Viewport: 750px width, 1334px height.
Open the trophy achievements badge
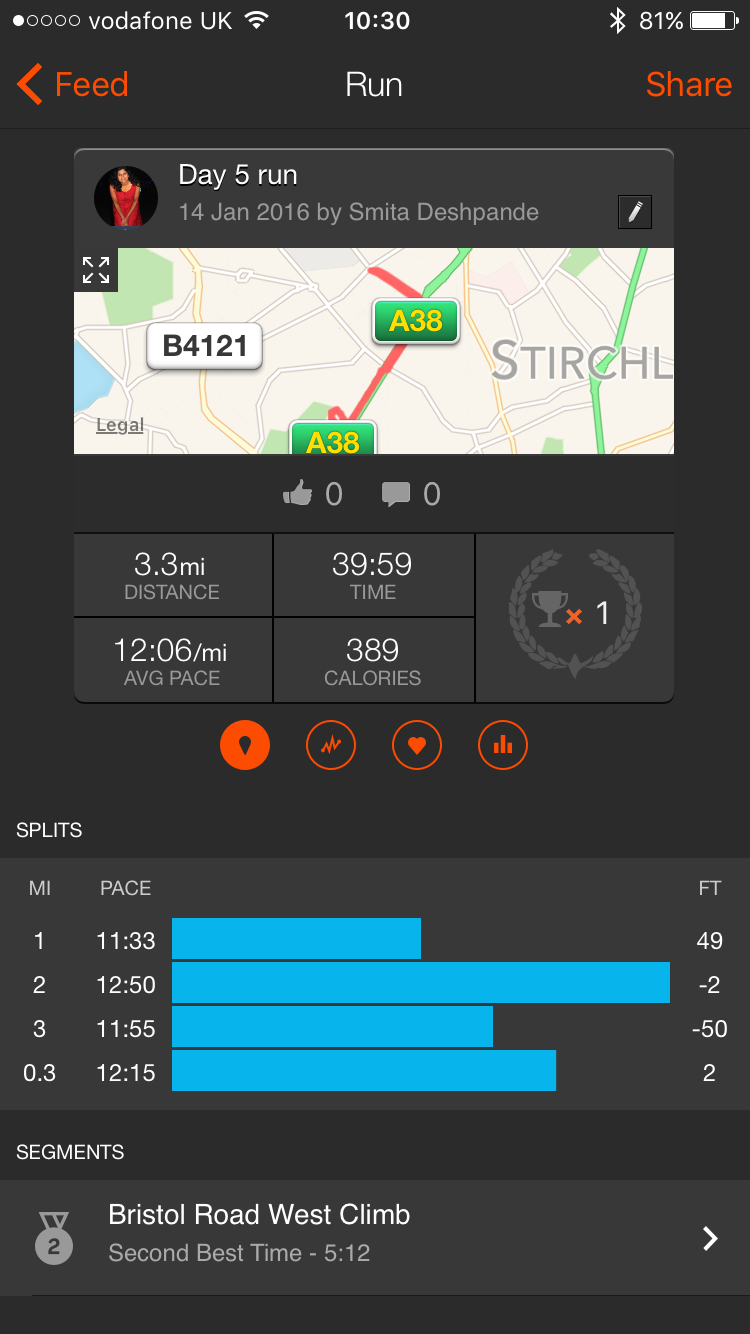pyautogui.click(x=574, y=612)
